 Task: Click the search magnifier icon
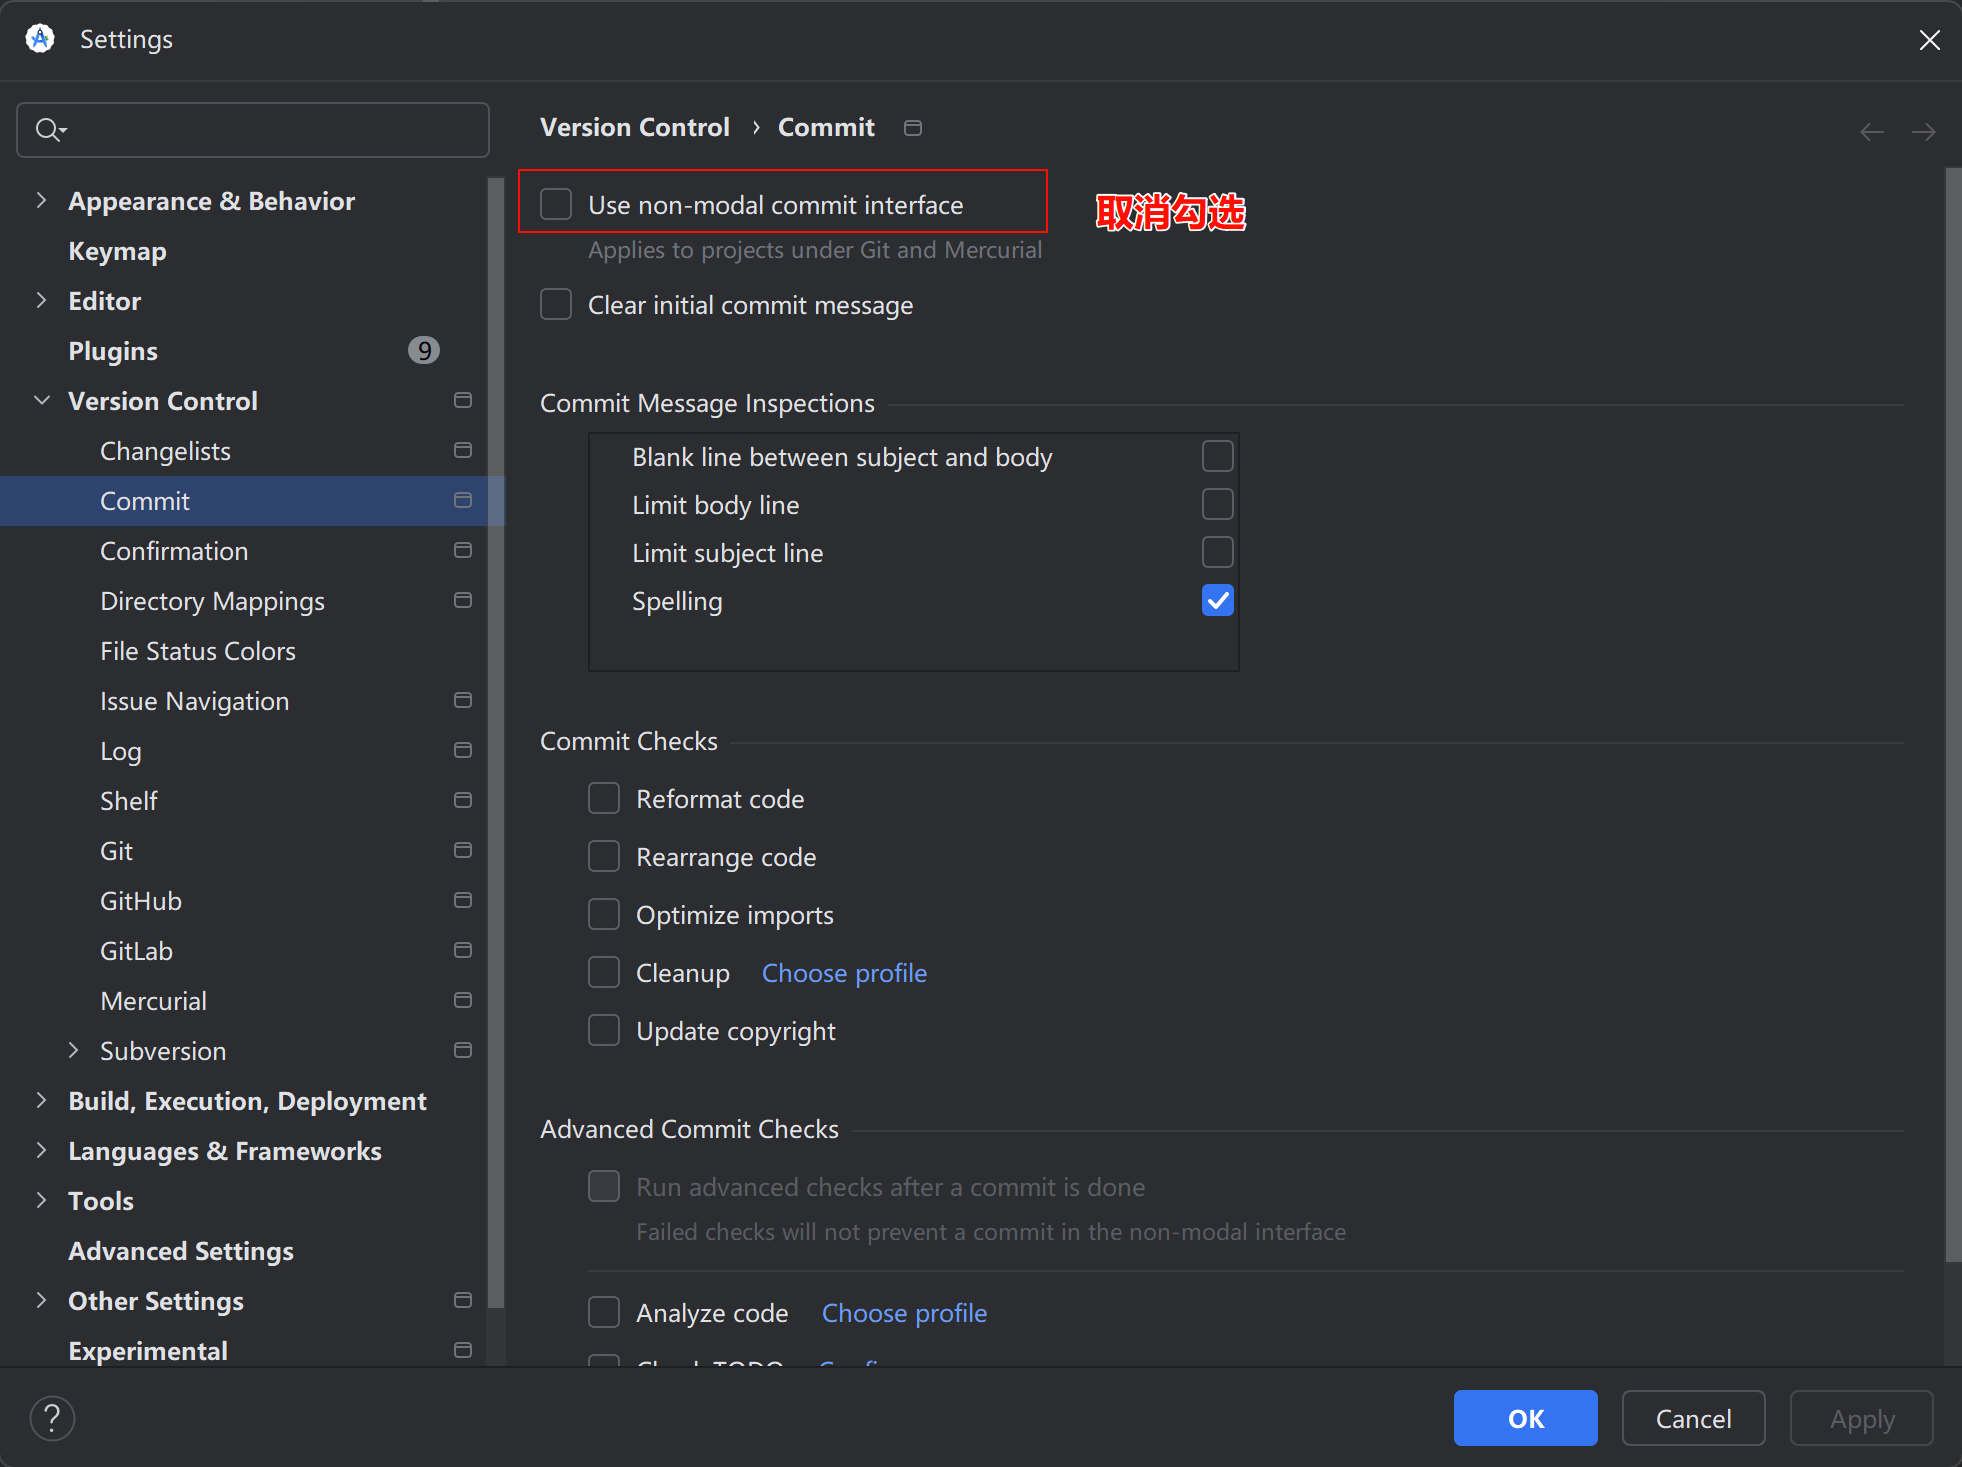[x=48, y=130]
